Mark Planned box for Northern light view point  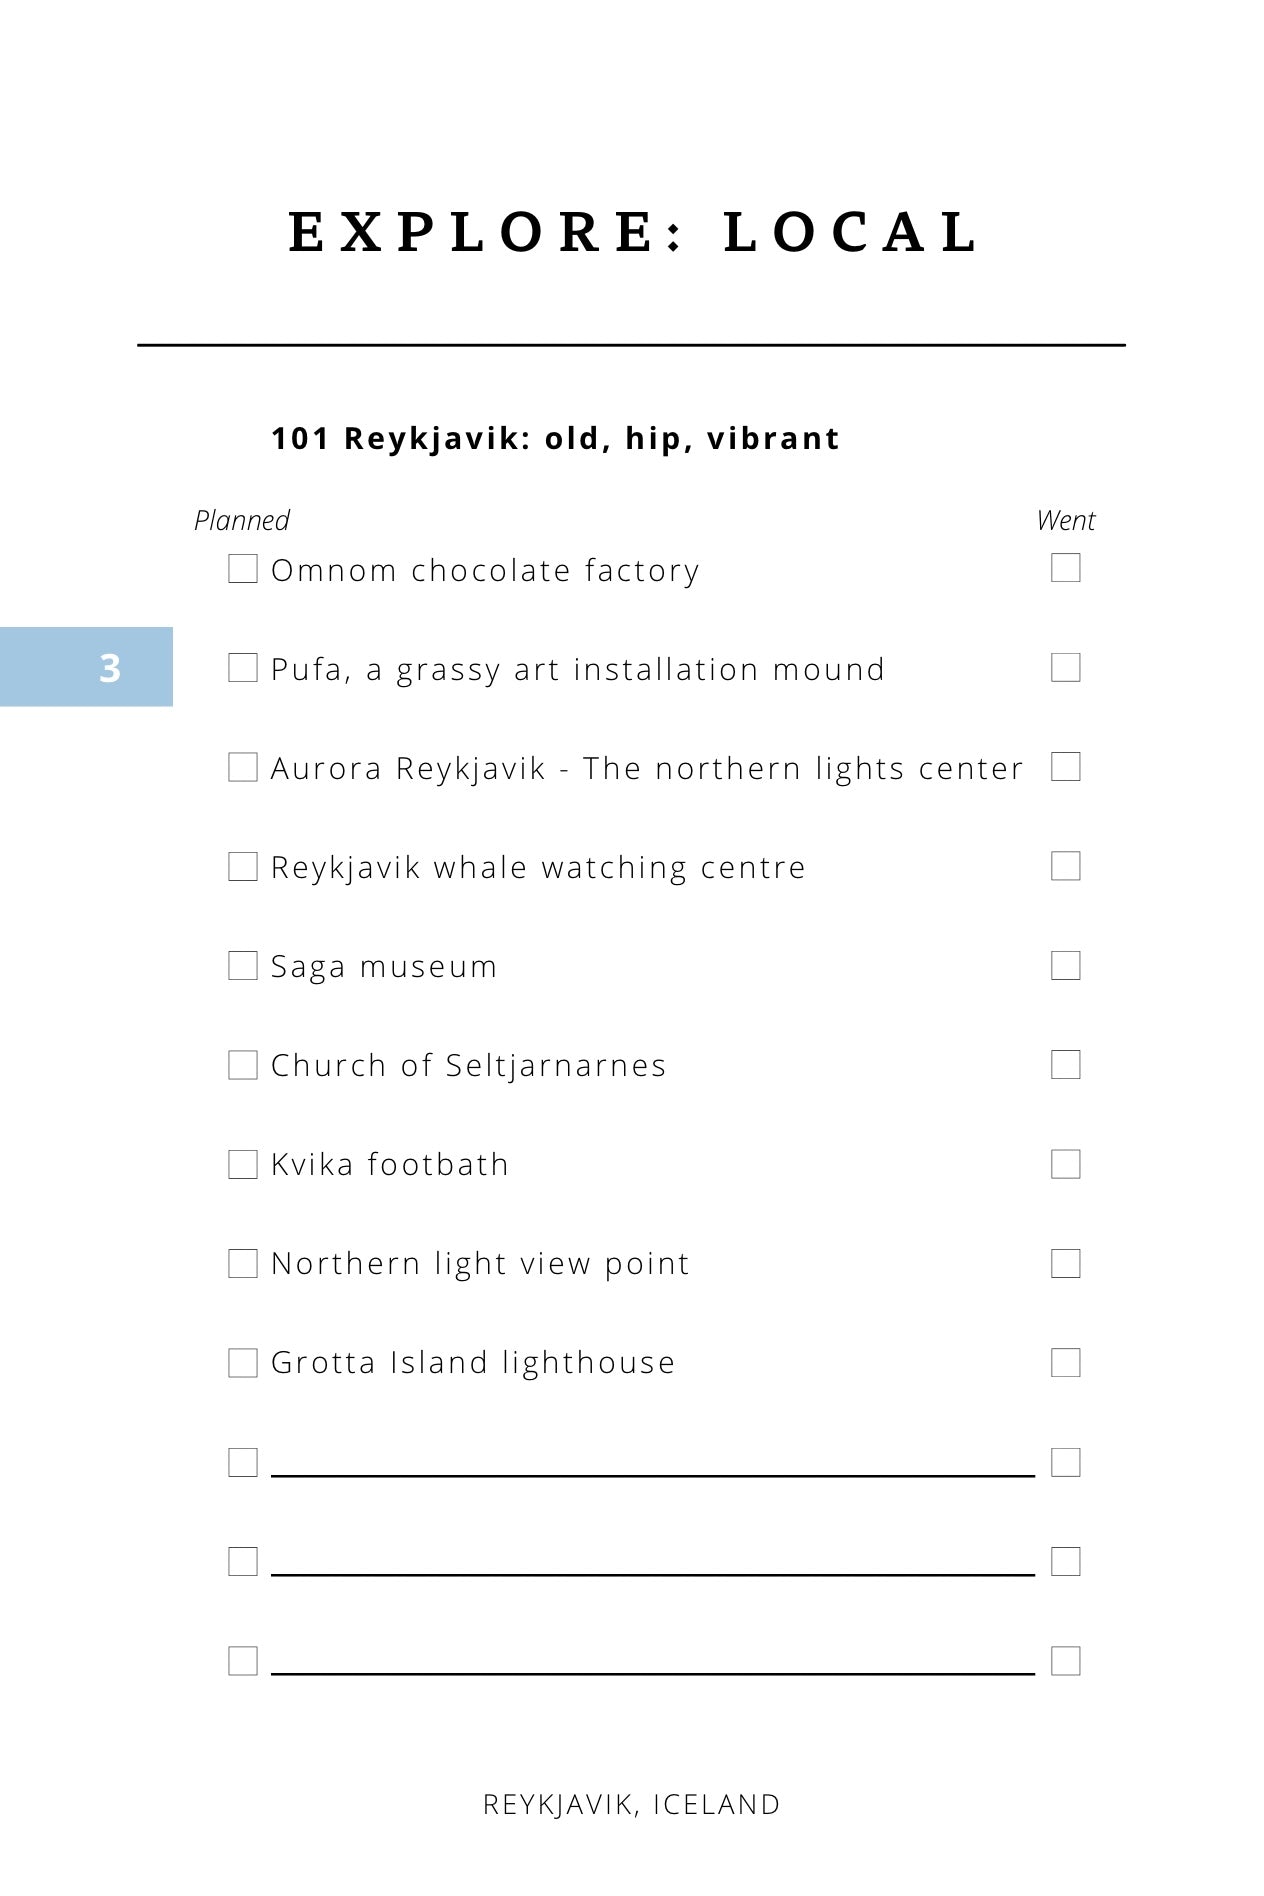coord(243,1263)
